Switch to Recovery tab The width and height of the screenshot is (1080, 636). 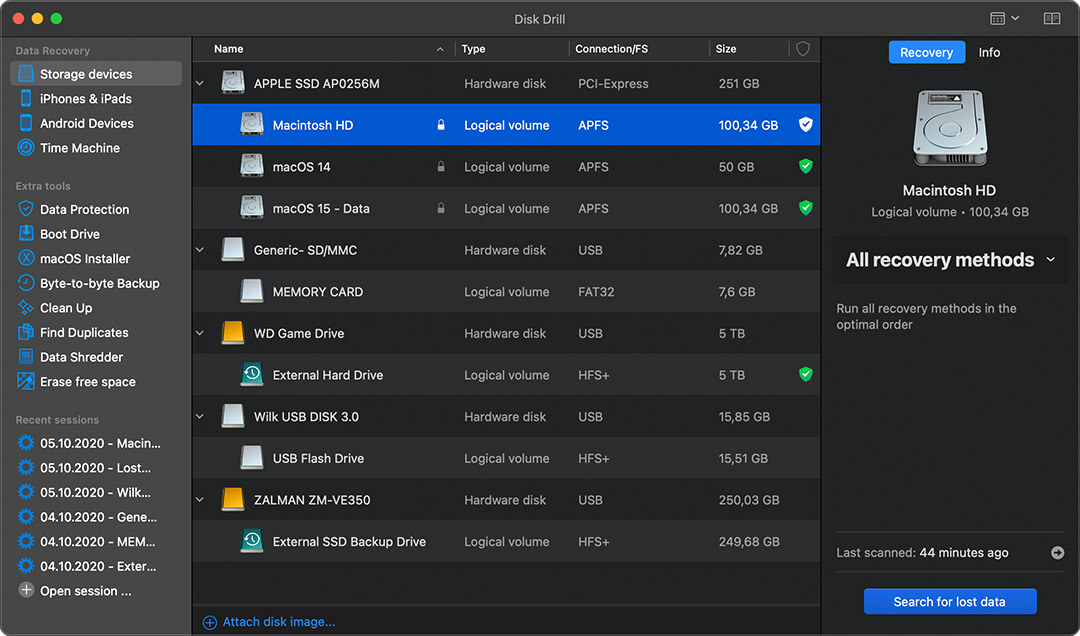coord(926,52)
